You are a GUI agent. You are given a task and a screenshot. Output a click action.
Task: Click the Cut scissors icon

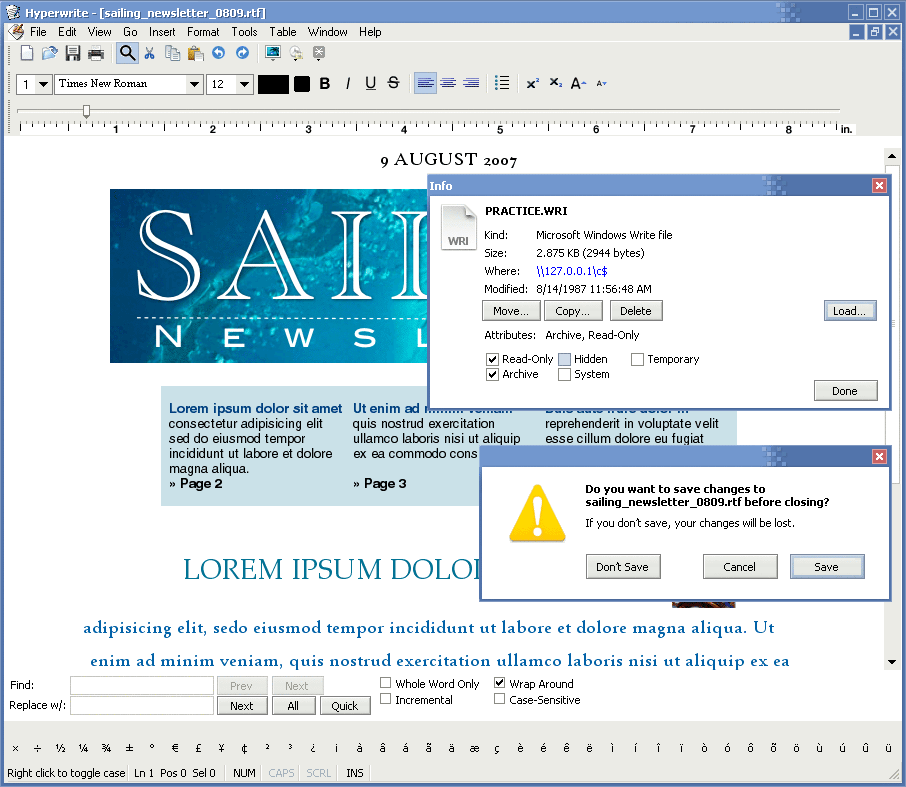pos(150,53)
